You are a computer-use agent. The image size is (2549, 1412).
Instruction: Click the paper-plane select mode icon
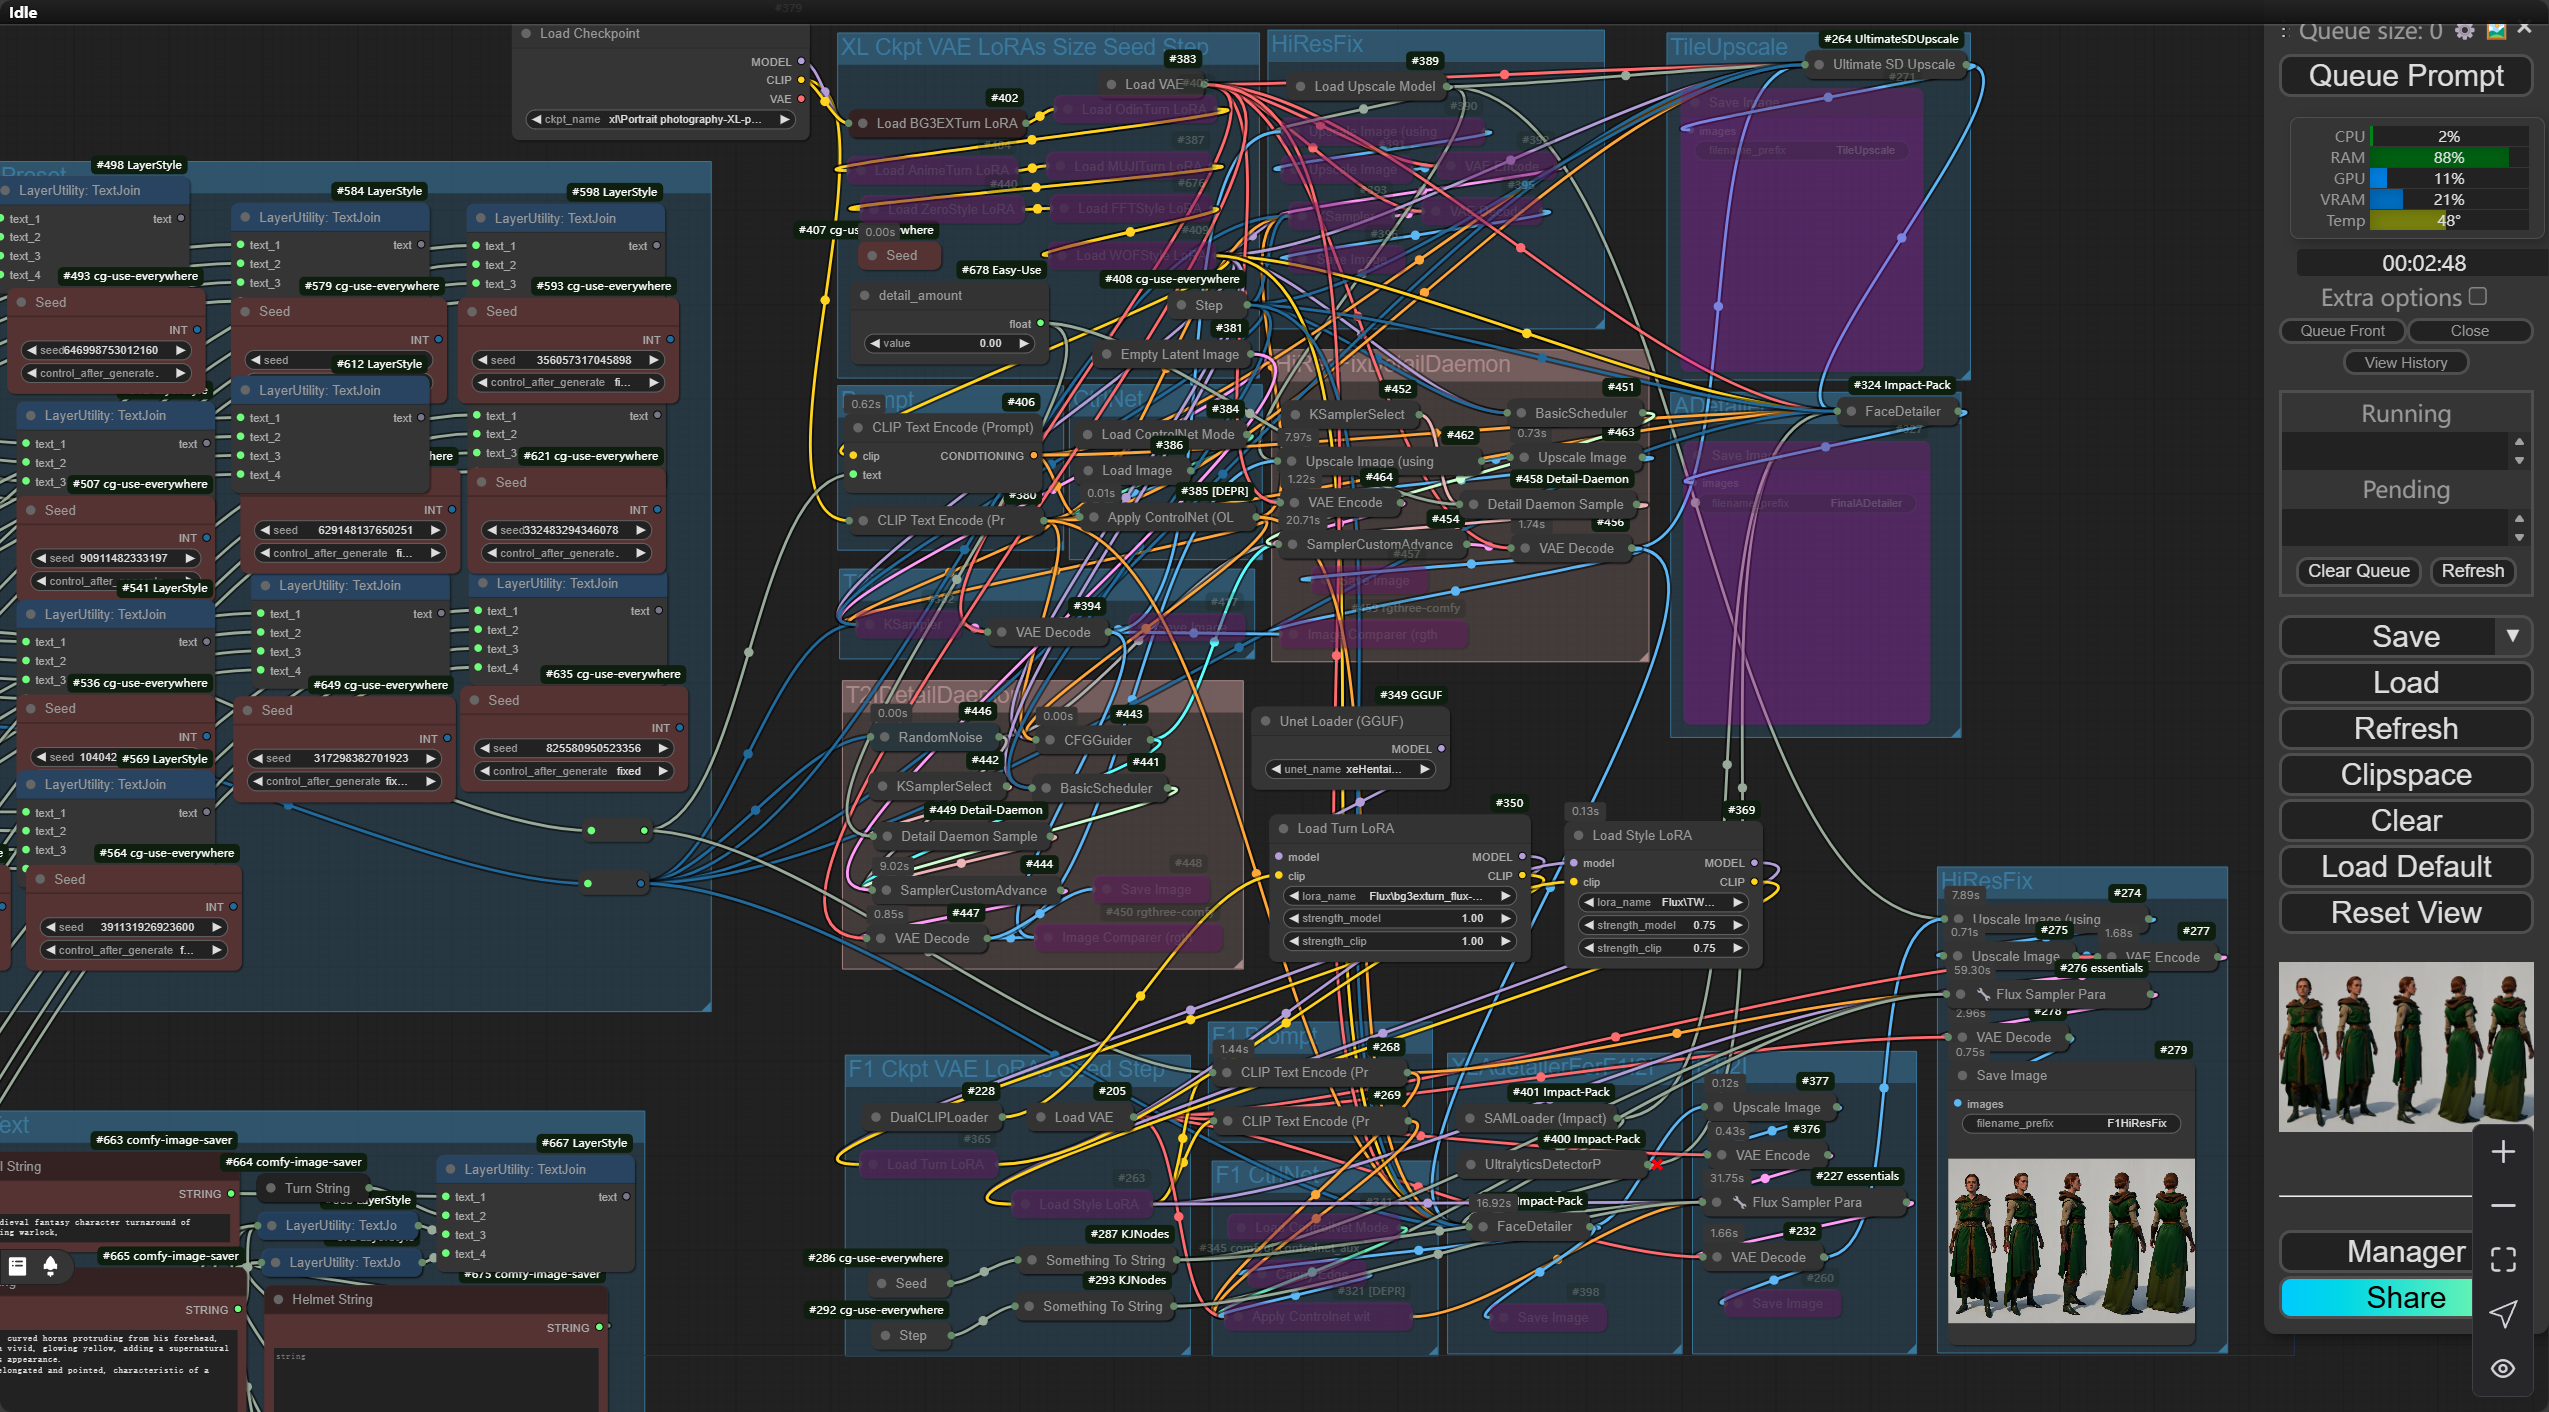pyautogui.click(x=2503, y=1314)
